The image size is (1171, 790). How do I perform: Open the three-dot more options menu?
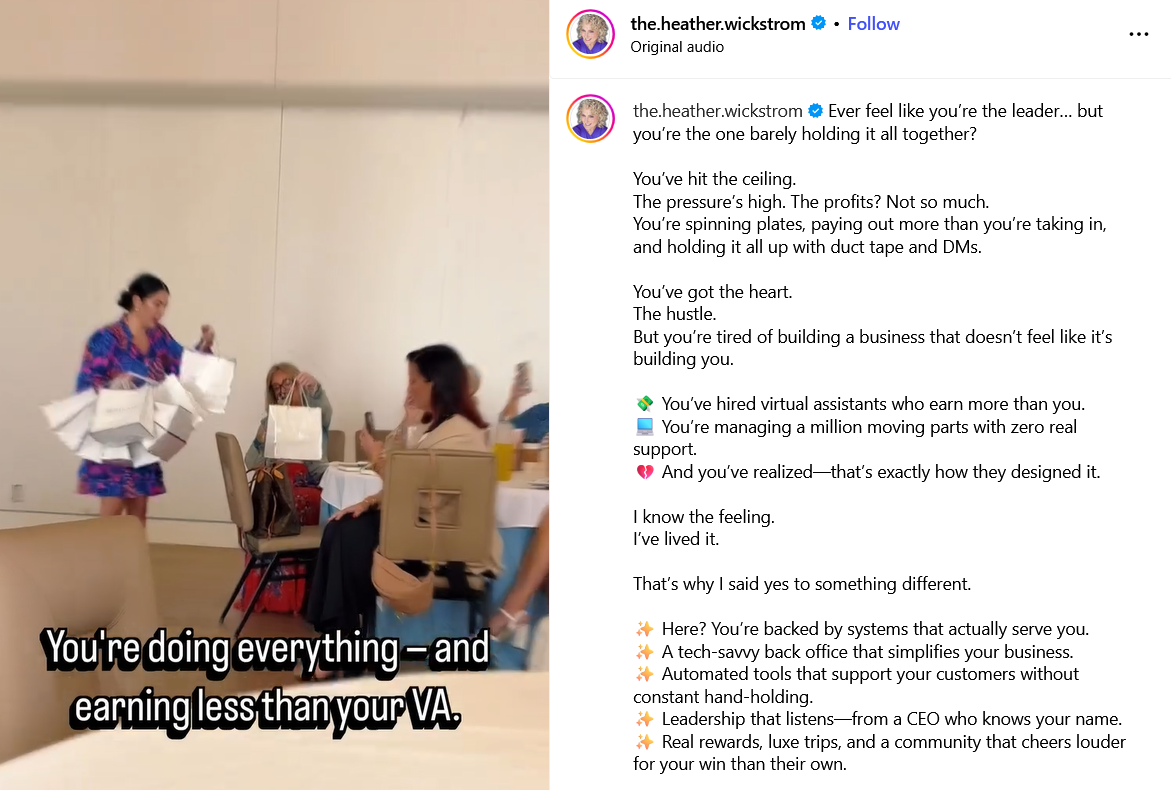1138,34
